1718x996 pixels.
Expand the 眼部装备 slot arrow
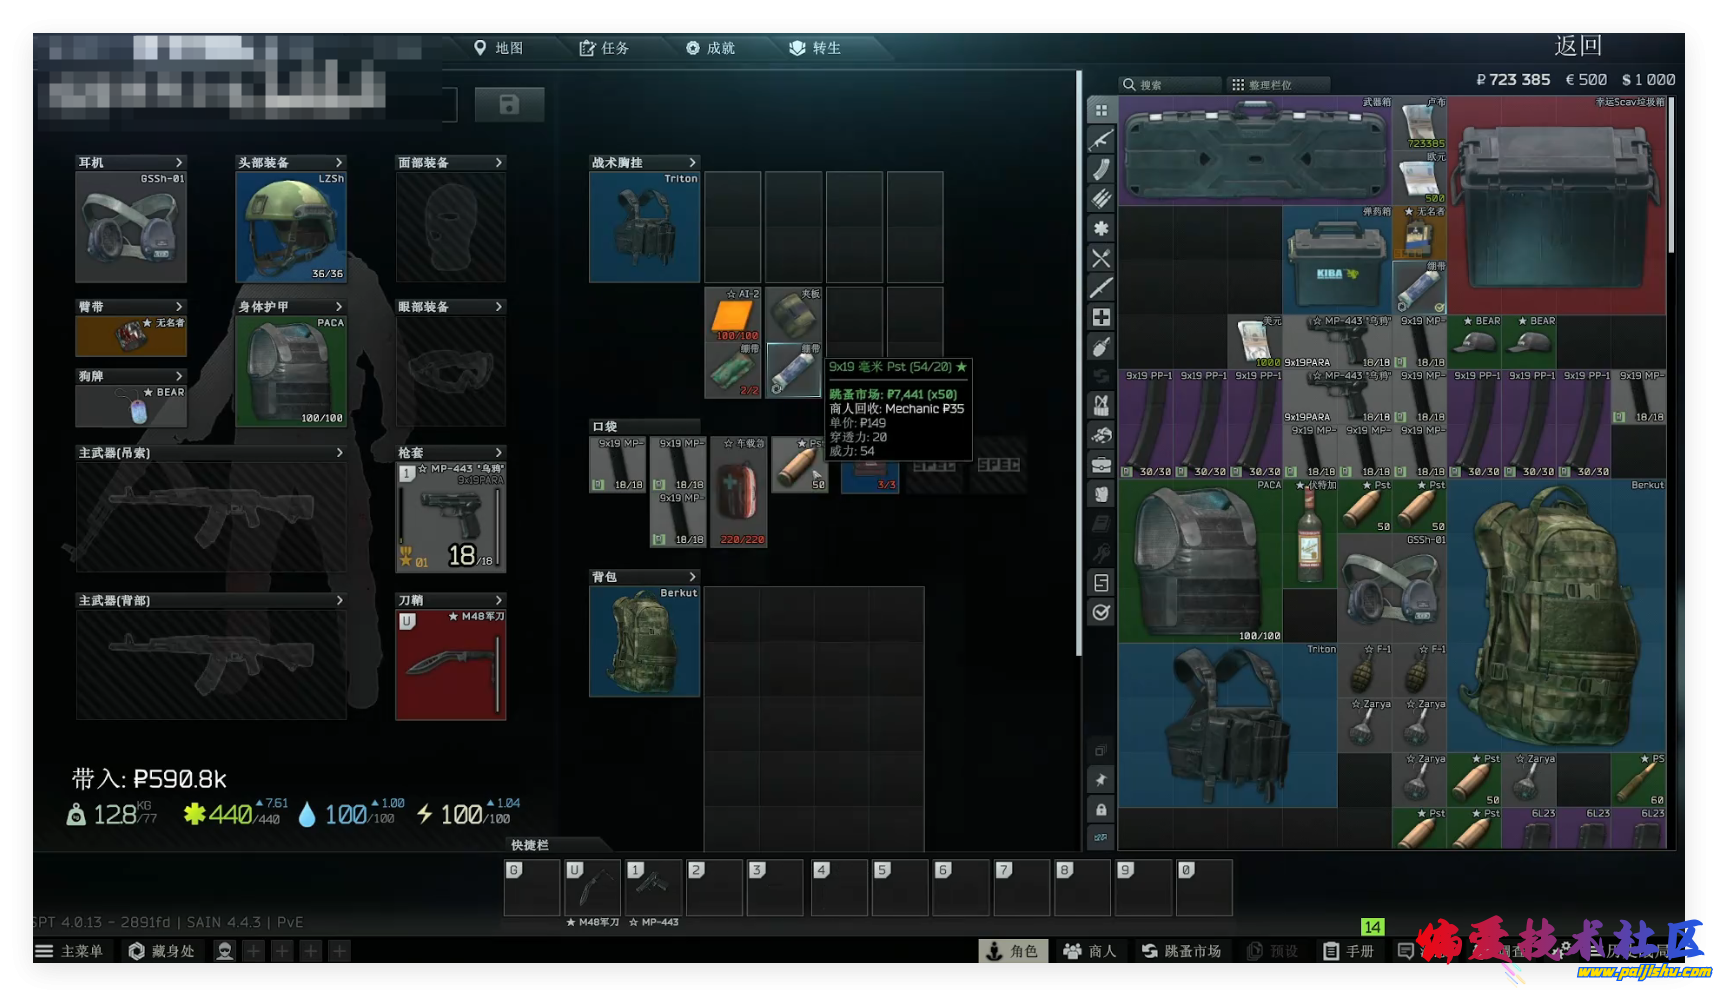498,307
